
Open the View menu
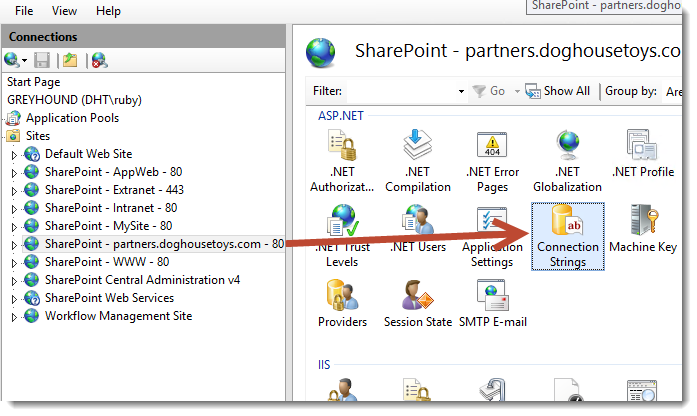[x=64, y=11]
